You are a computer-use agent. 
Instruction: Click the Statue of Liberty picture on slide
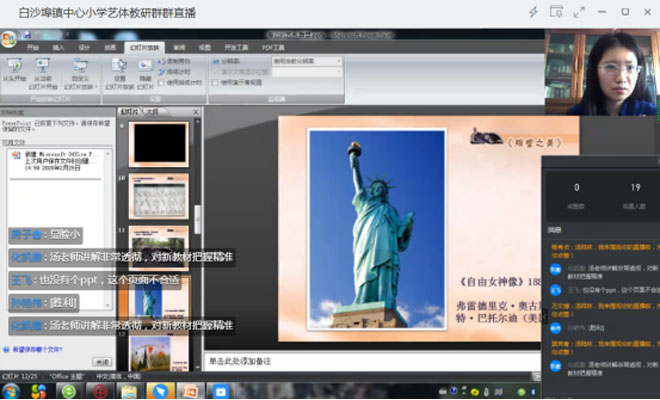pyautogui.click(x=377, y=229)
